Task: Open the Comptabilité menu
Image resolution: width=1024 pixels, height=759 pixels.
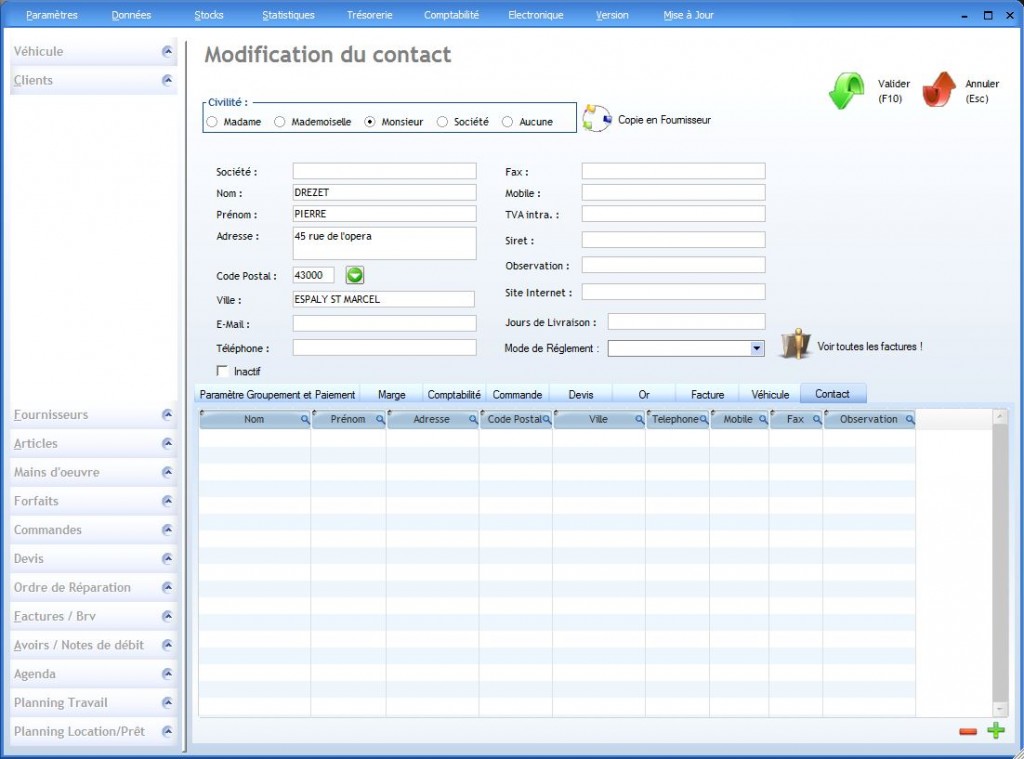Action: [451, 14]
